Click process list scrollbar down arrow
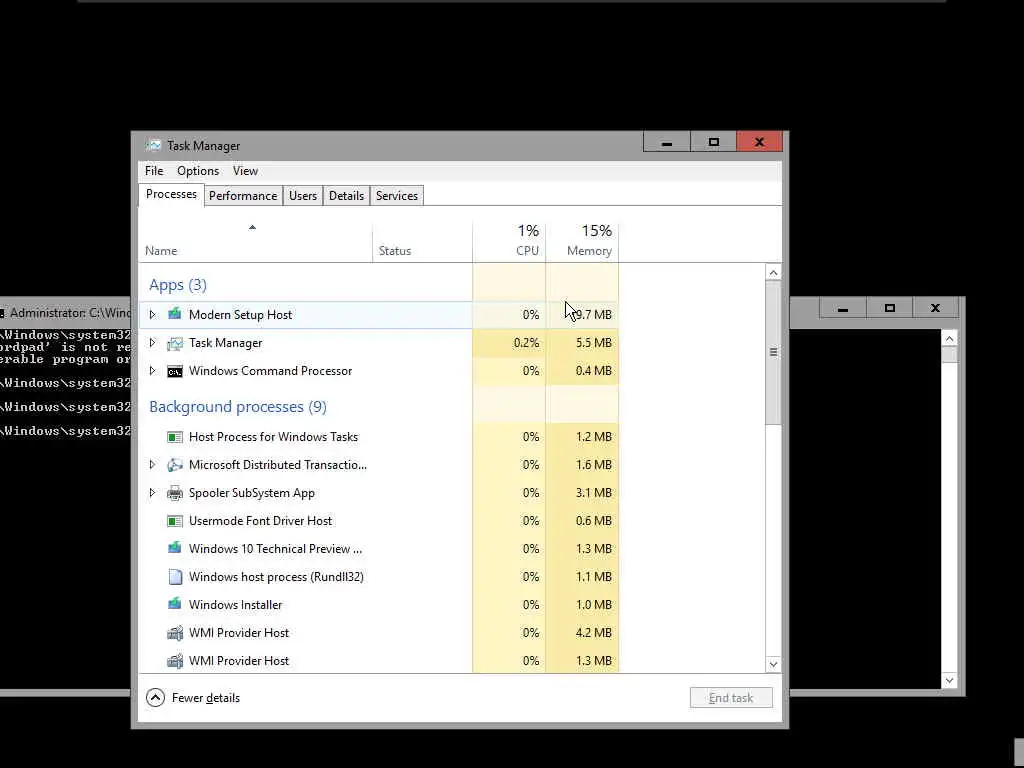The height and width of the screenshot is (768, 1024). point(773,664)
